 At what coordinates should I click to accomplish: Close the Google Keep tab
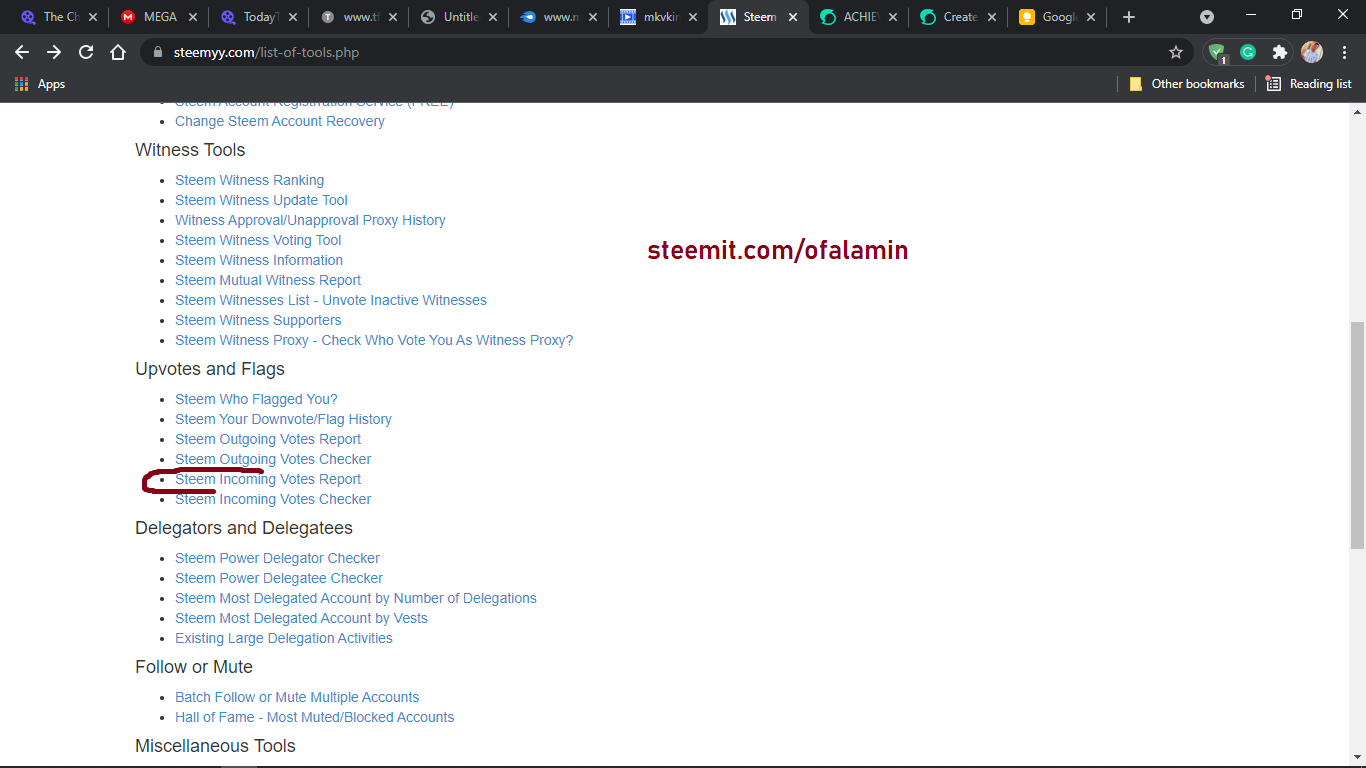(1091, 17)
